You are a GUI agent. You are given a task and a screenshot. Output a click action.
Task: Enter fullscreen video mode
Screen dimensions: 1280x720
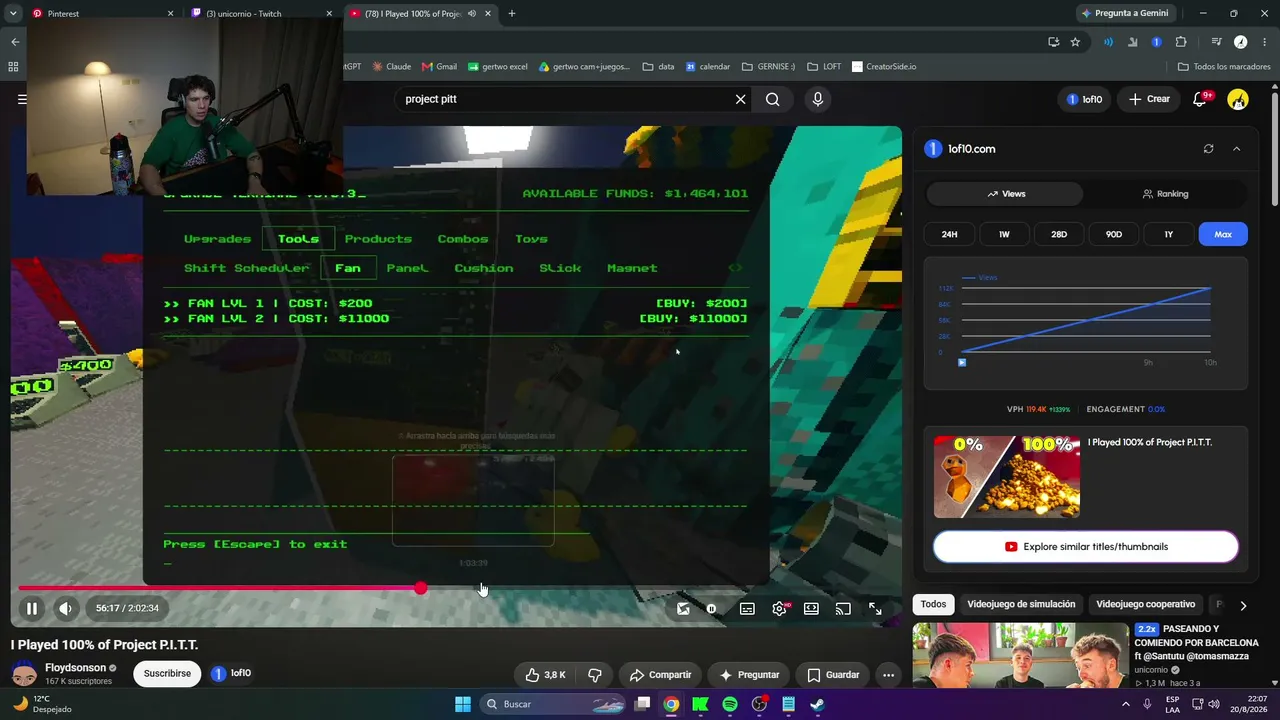tap(875, 608)
